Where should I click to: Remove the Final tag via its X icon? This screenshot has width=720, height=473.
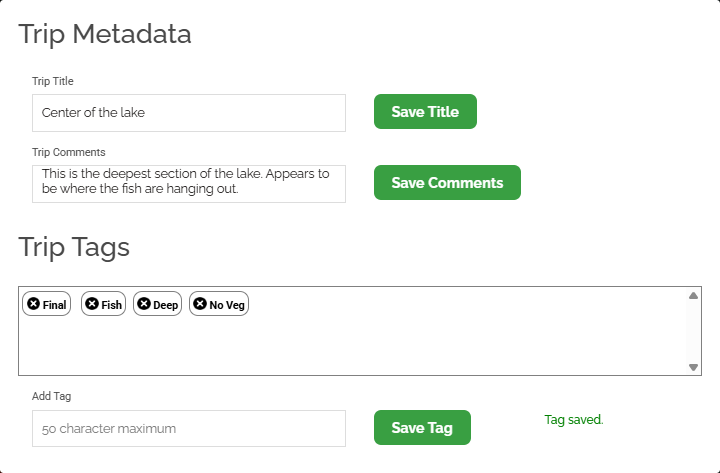point(34,304)
